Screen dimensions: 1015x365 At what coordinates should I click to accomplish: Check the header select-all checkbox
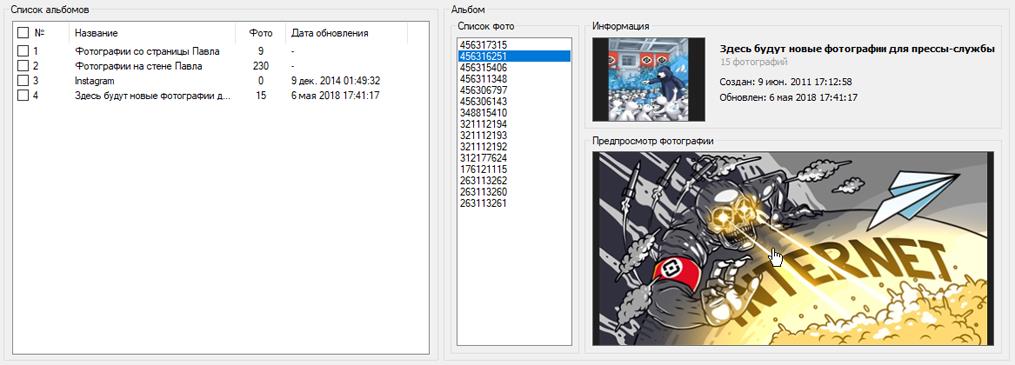23,33
